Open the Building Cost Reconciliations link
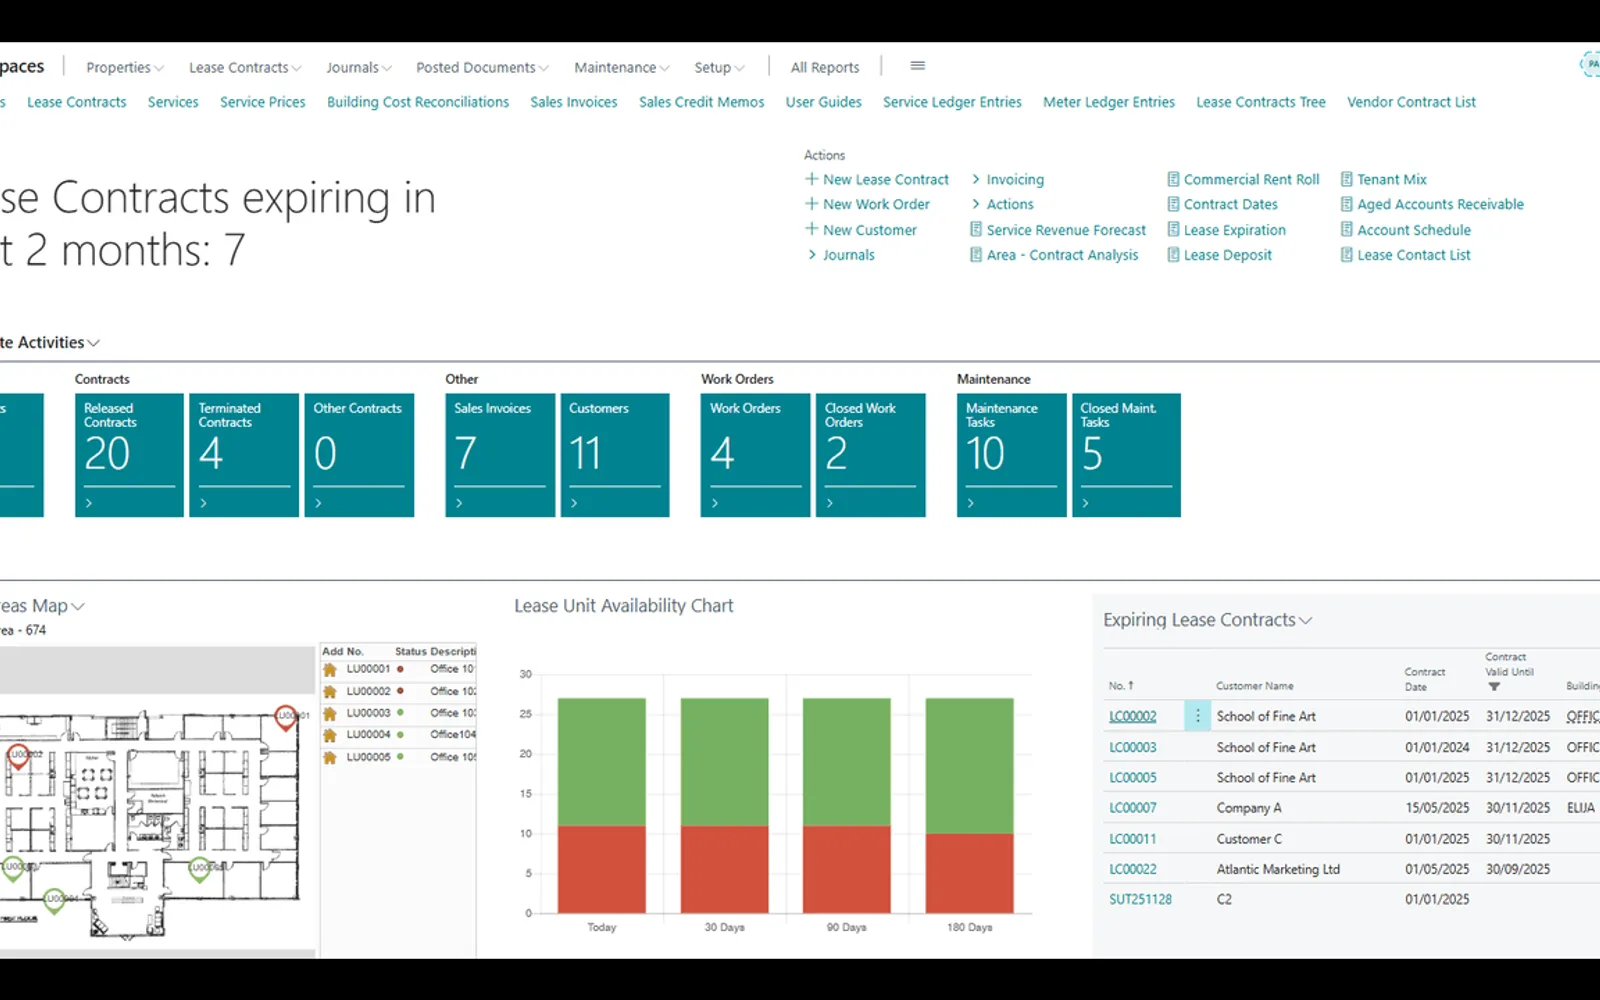Screen dimensions: 1600x1000 [x=418, y=102]
